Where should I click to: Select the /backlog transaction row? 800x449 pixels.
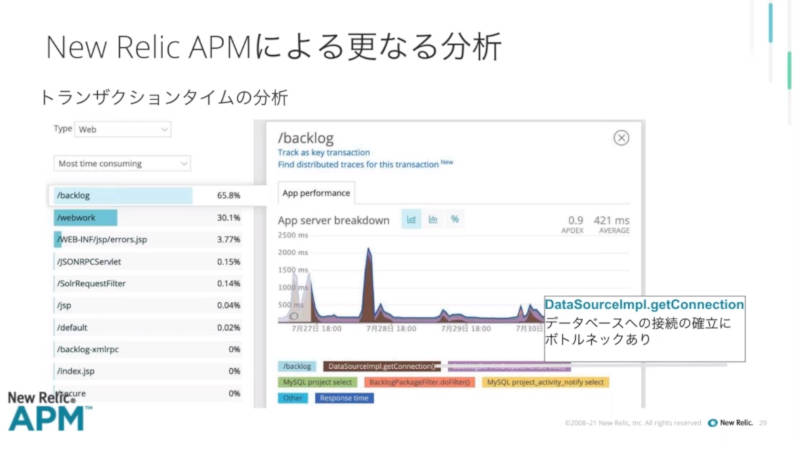148,195
